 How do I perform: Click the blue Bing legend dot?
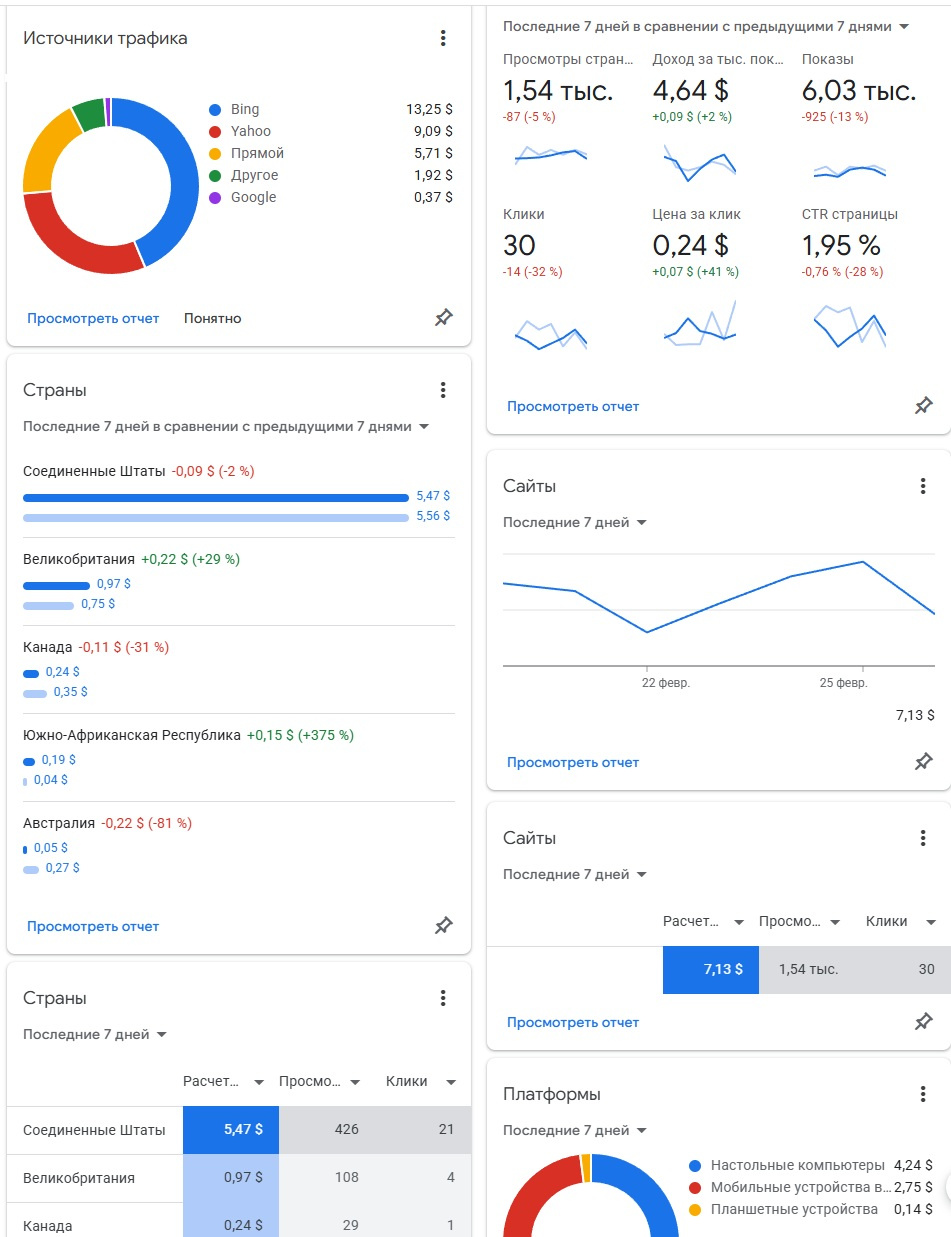pos(215,109)
